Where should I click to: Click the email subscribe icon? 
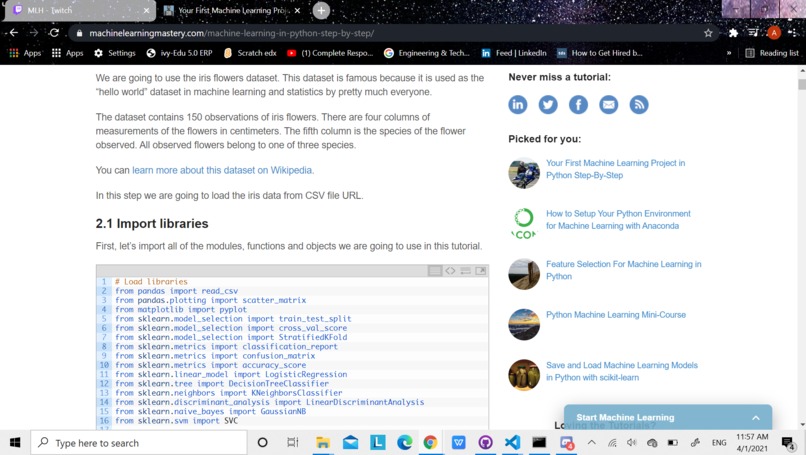click(609, 105)
